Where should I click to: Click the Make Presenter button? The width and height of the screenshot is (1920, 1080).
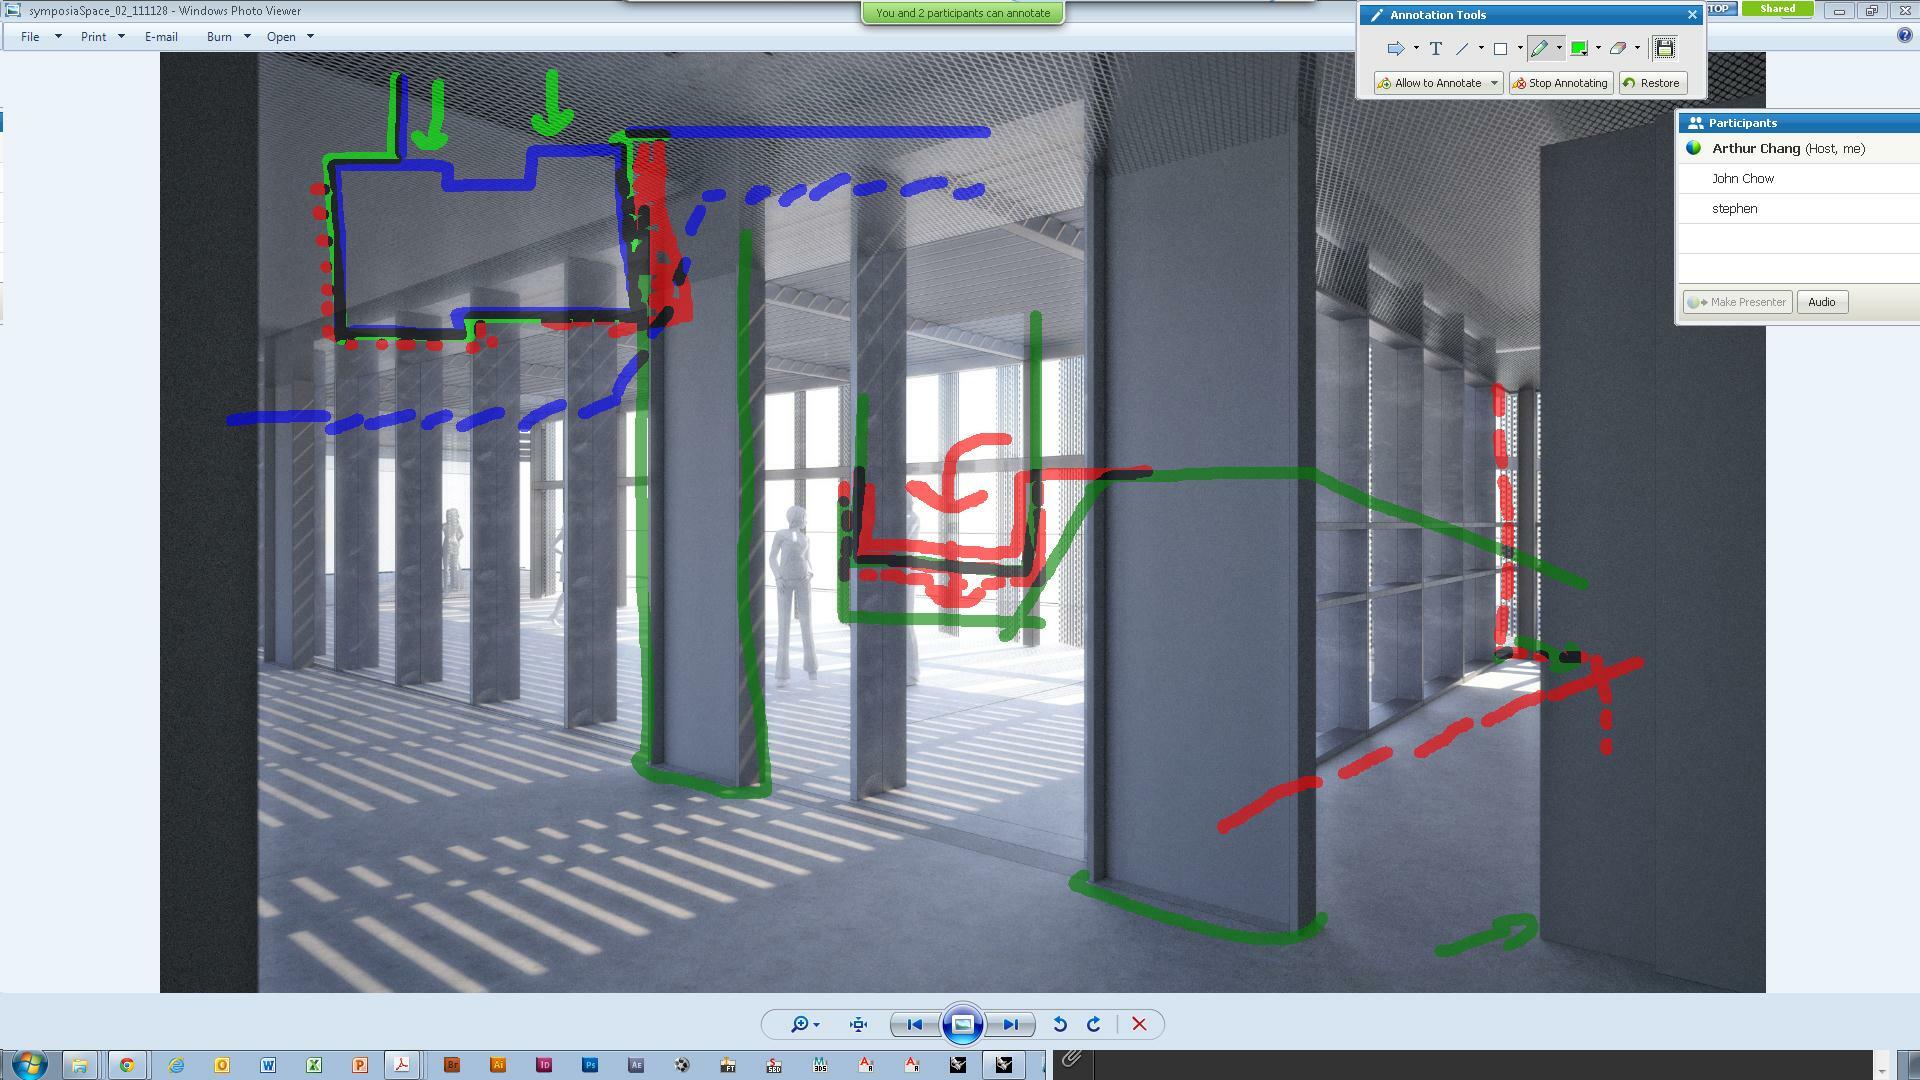[x=1738, y=302]
